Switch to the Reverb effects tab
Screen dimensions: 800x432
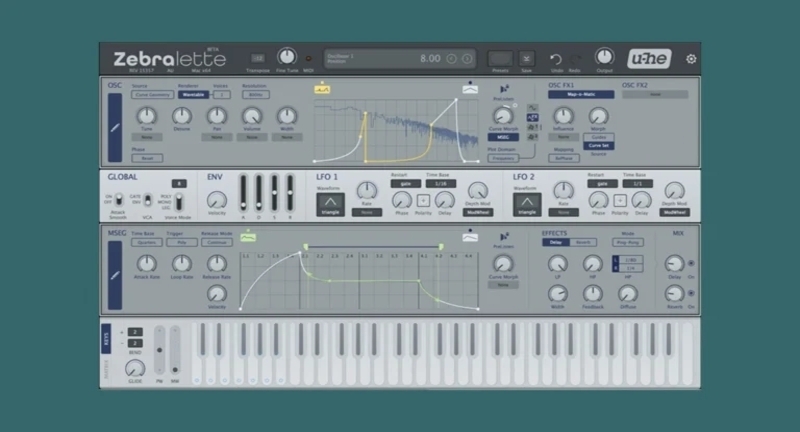(x=583, y=242)
